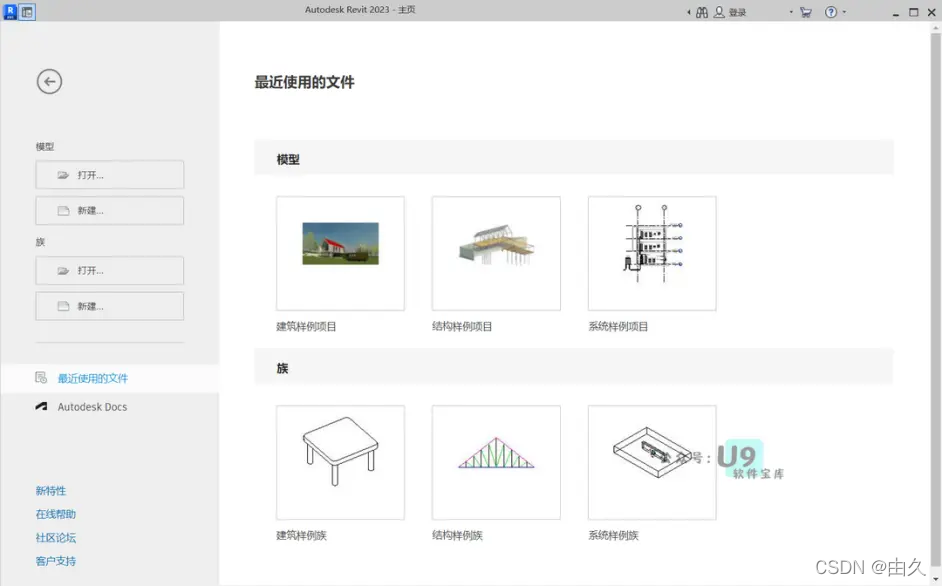Open help using the question mark icon

click(x=830, y=12)
